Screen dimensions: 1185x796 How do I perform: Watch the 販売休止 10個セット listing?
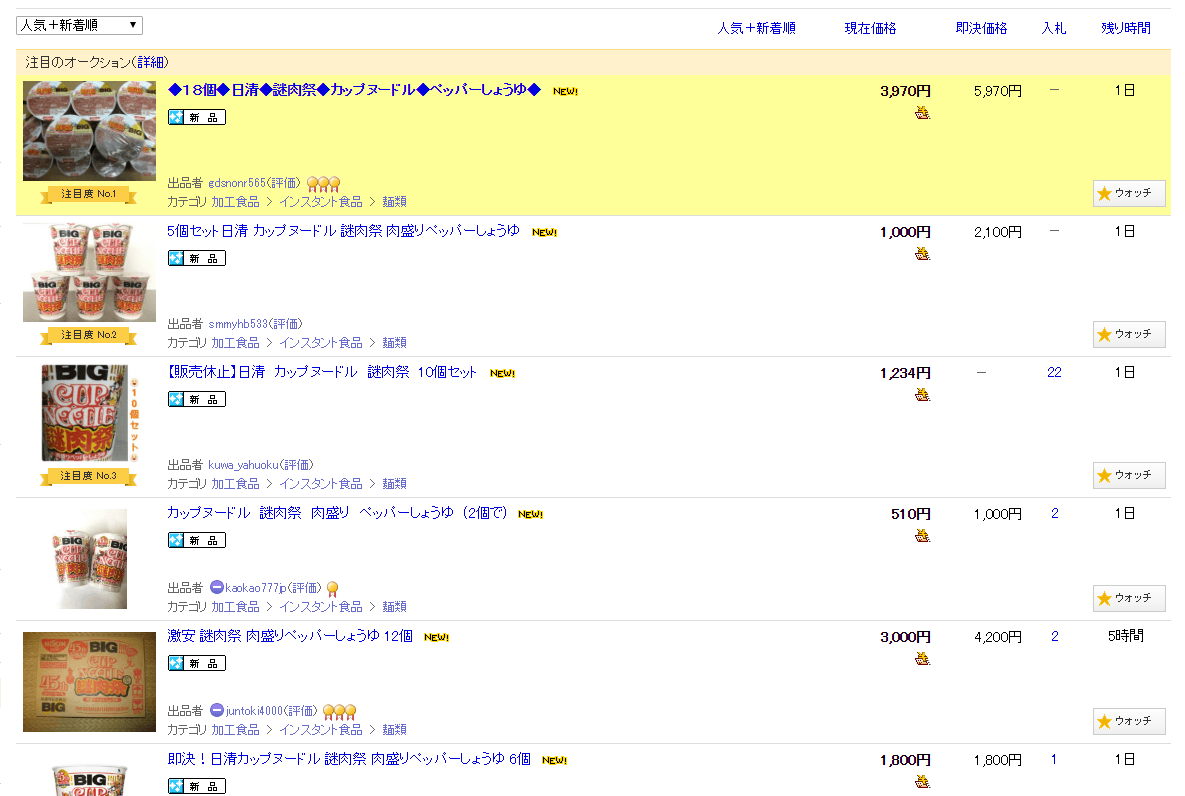click(1129, 475)
